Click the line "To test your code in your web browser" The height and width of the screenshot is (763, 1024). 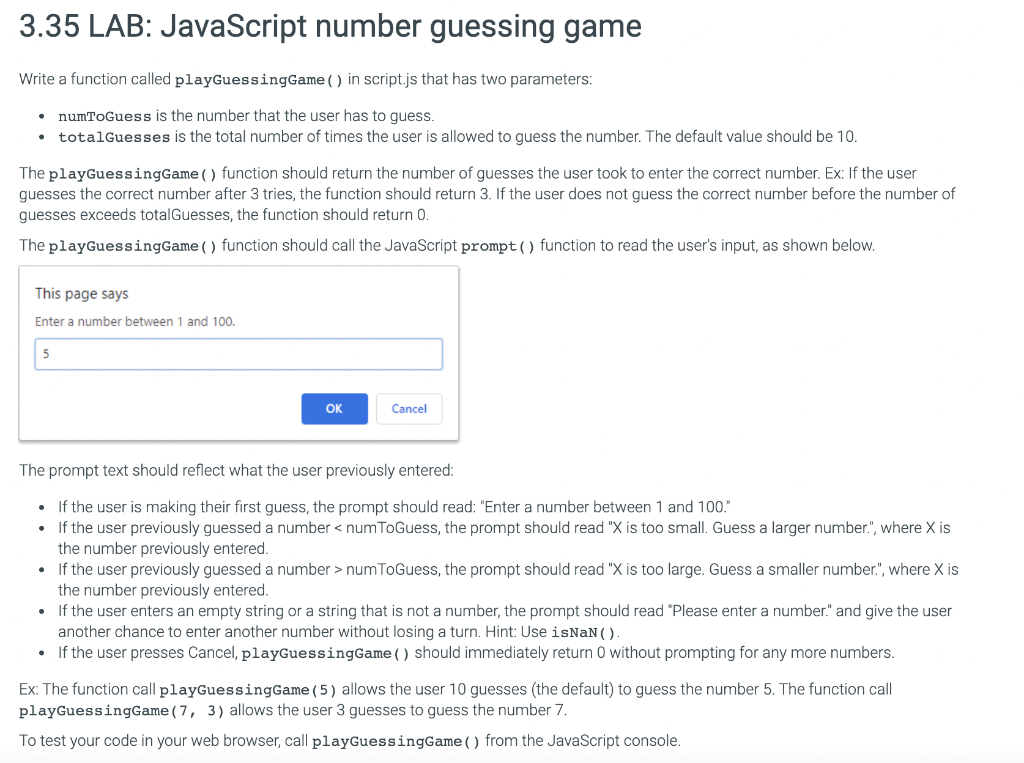(349, 741)
